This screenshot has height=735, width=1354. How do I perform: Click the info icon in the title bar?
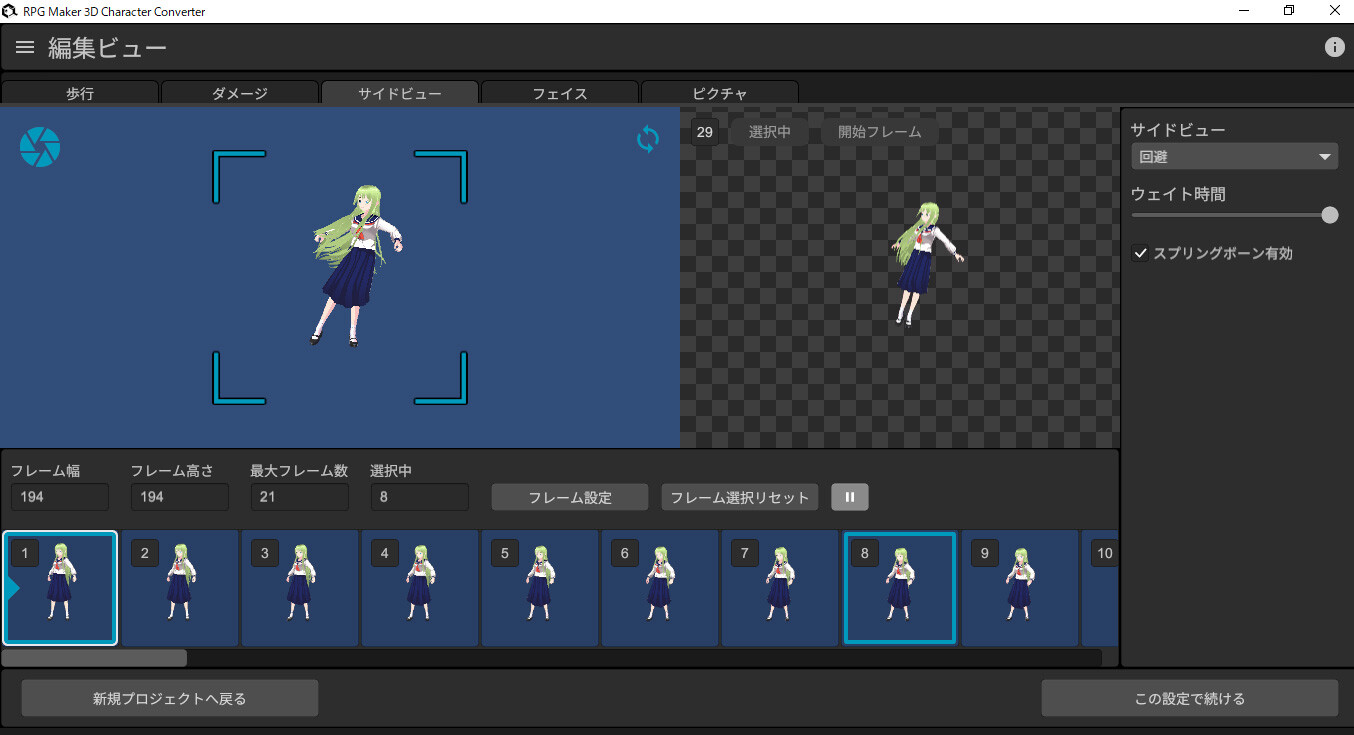click(1335, 46)
